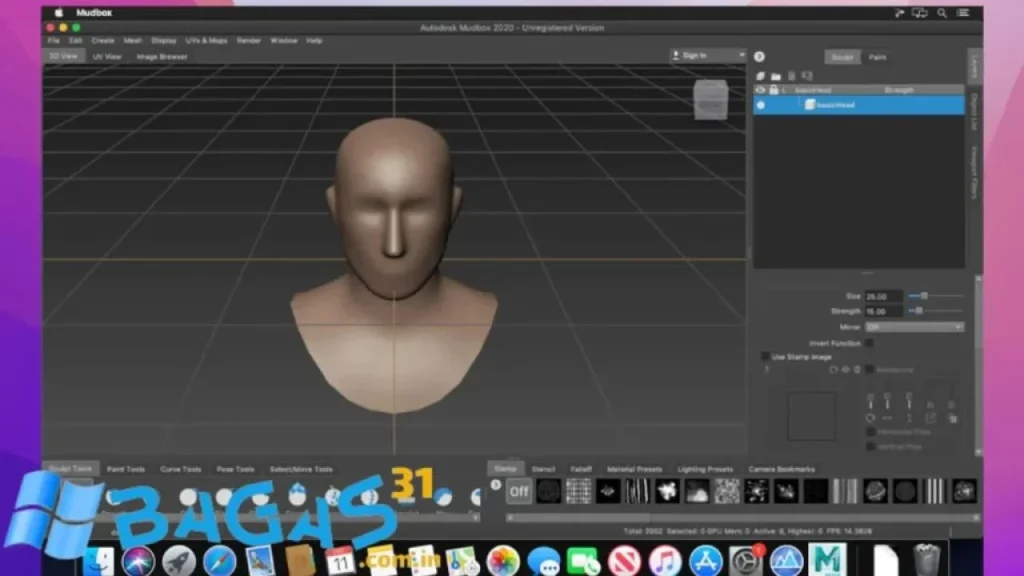
Task: Click the eye visibility column header
Action: tap(760, 90)
